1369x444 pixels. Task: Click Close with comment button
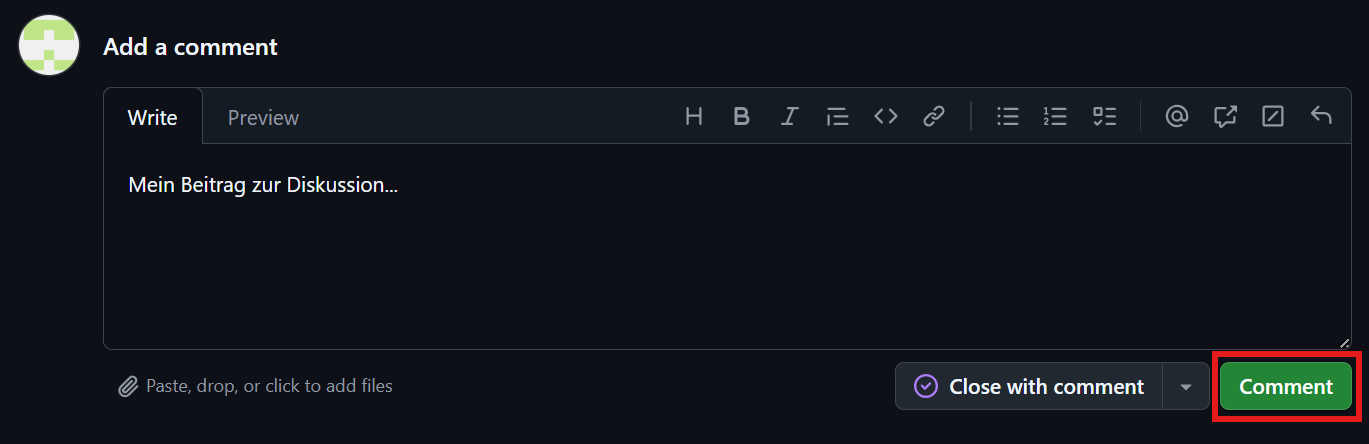(x=1029, y=386)
